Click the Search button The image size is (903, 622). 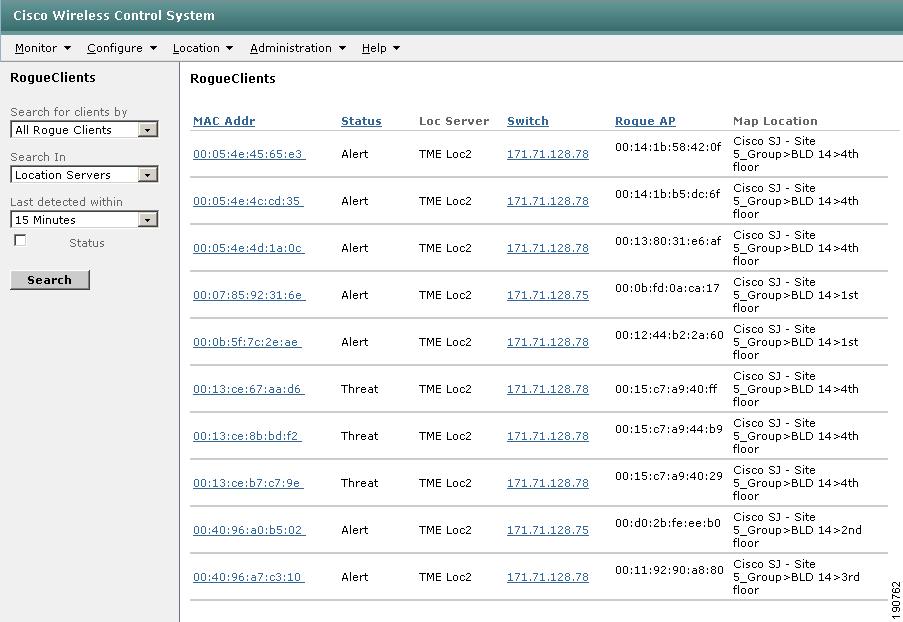click(x=50, y=280)
